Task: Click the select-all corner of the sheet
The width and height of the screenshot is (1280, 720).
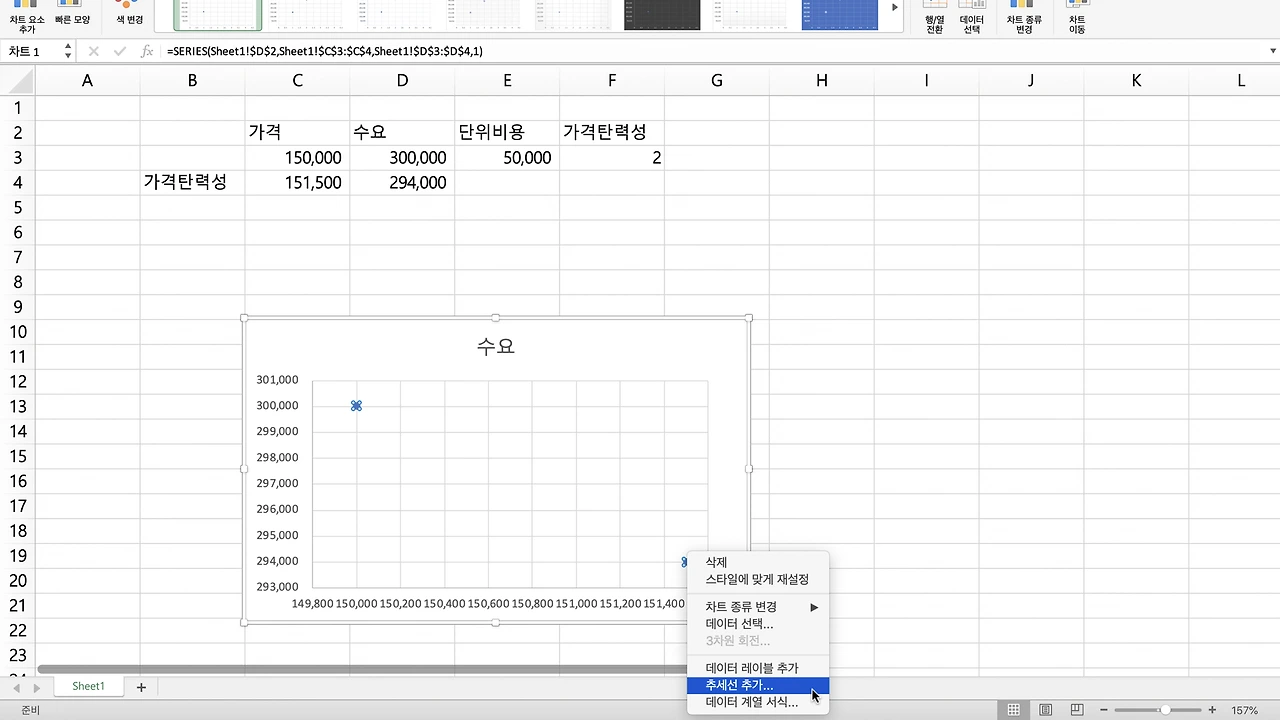Action: 17,81
